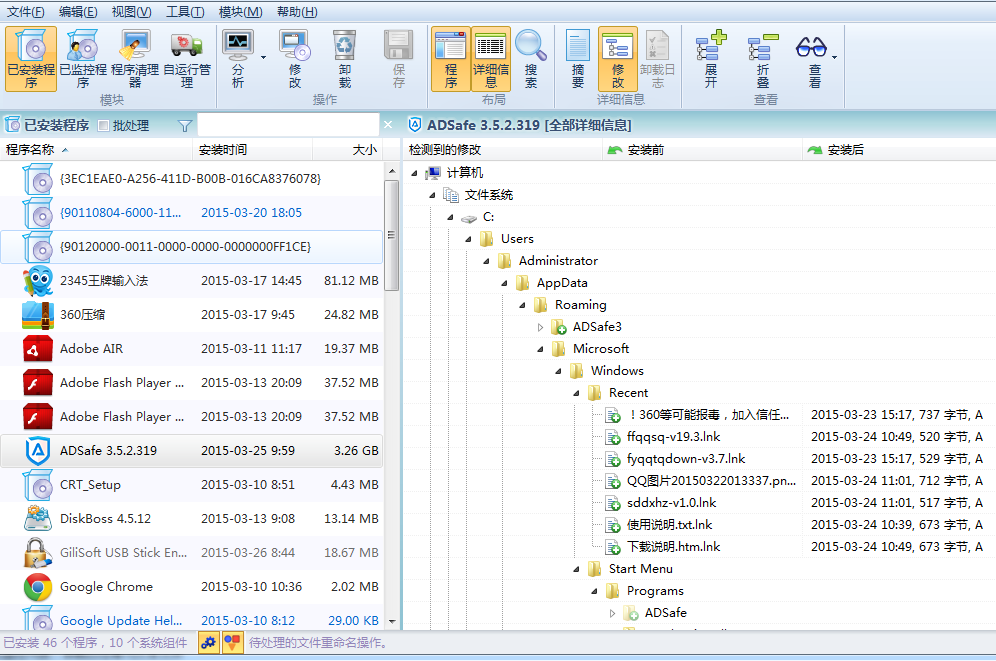Collapse the Recent folder node
Screen dimensions: 996x661
[x=576, y=393]
